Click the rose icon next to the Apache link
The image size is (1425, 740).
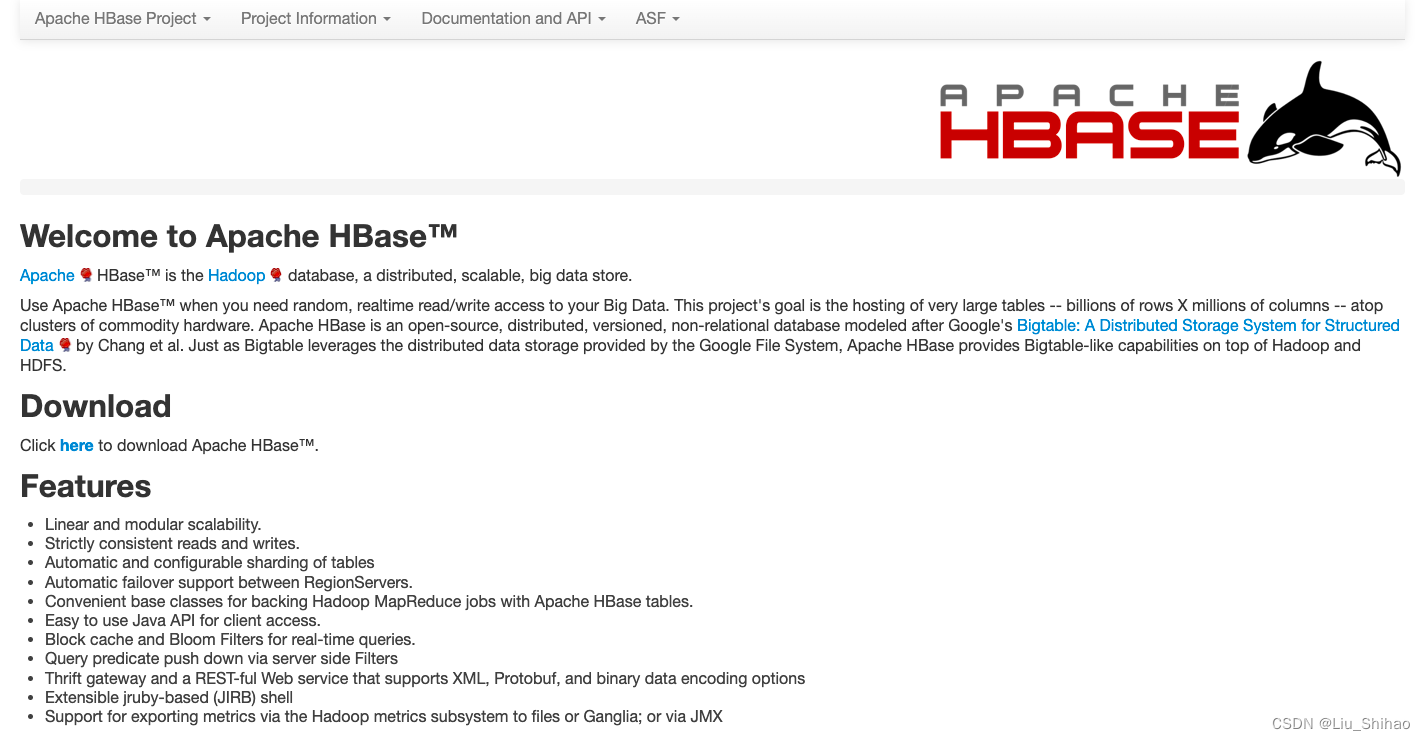(x=86, y=275)
